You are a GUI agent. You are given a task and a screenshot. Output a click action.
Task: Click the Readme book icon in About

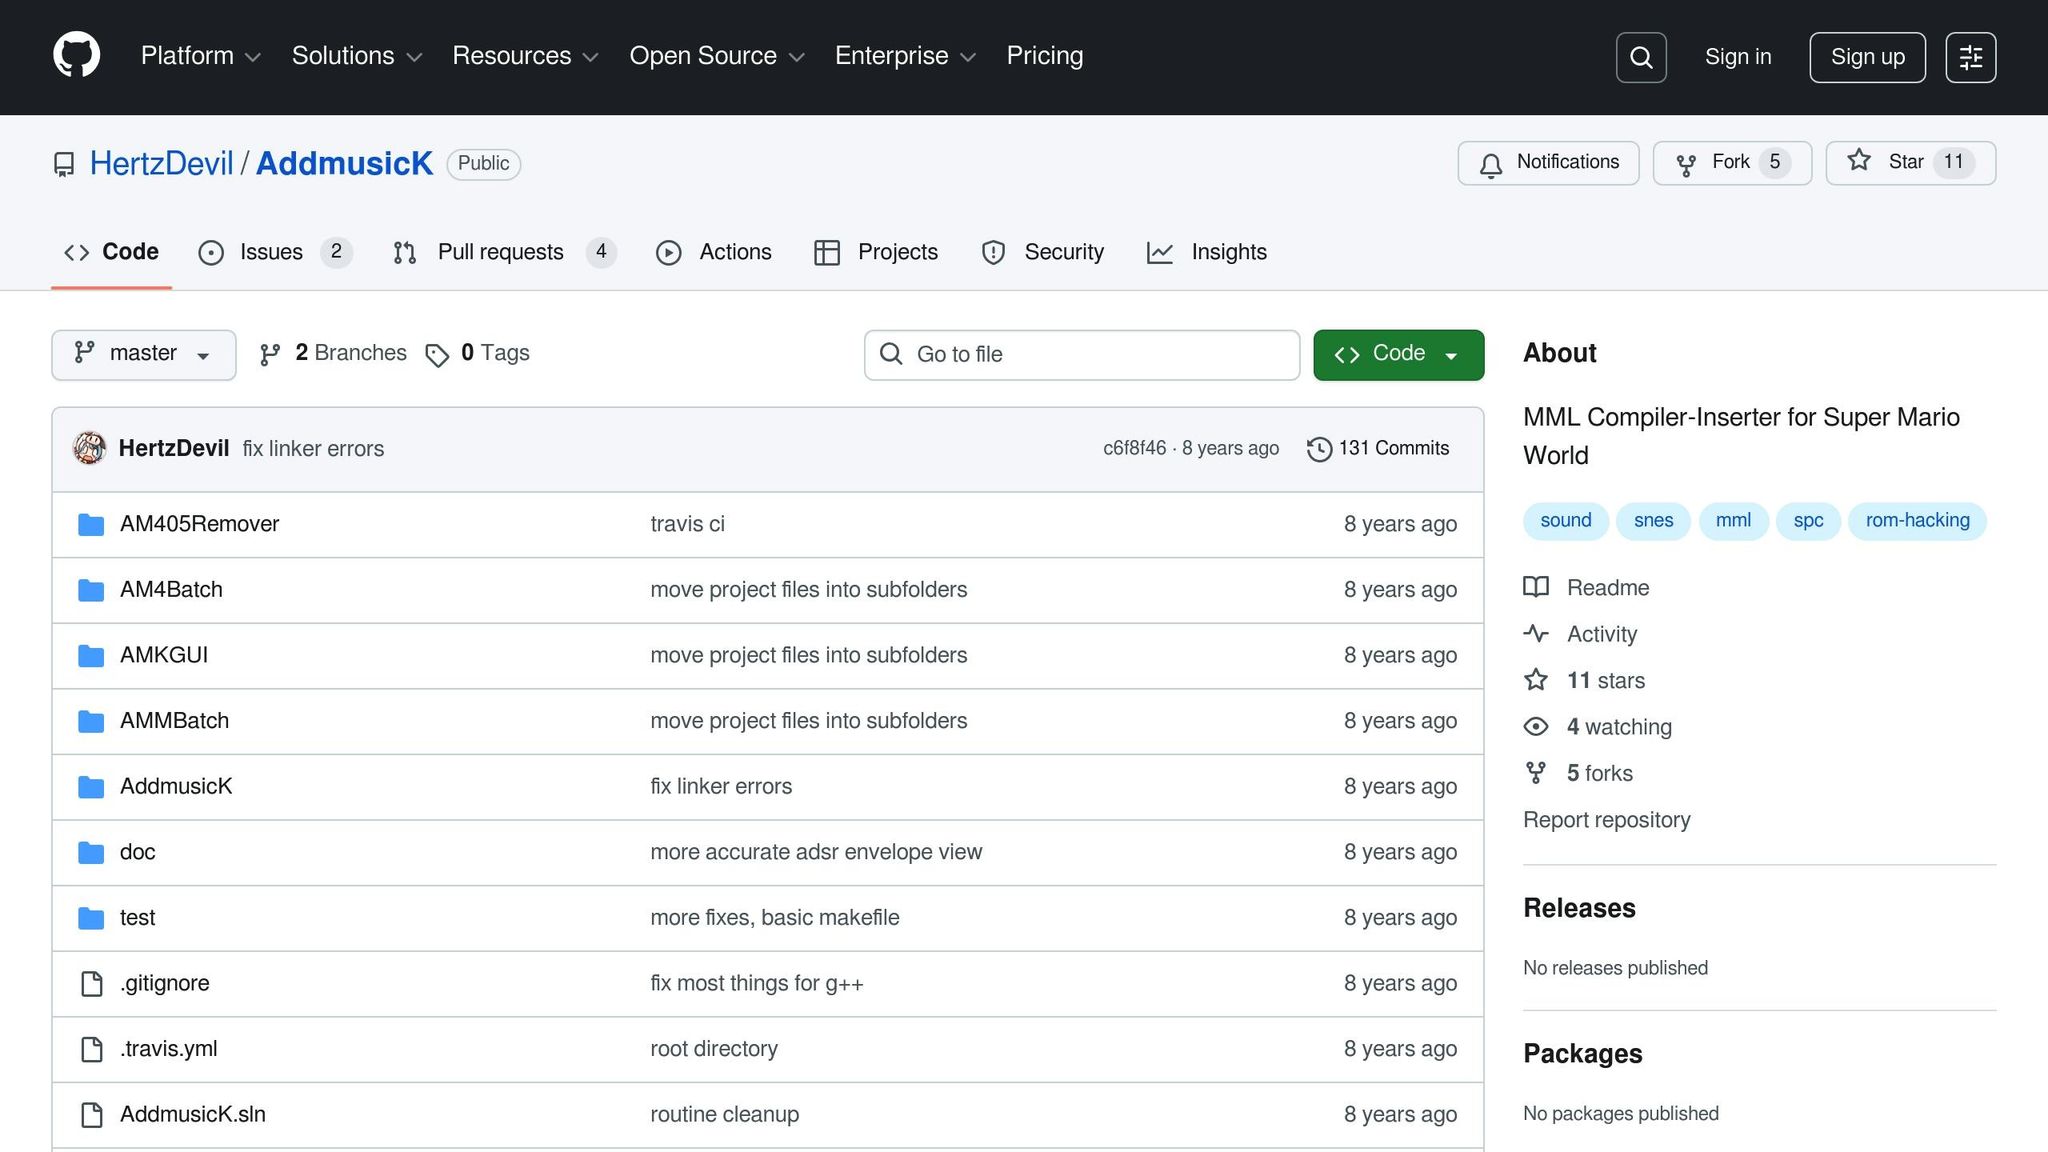click(1536, 587)
